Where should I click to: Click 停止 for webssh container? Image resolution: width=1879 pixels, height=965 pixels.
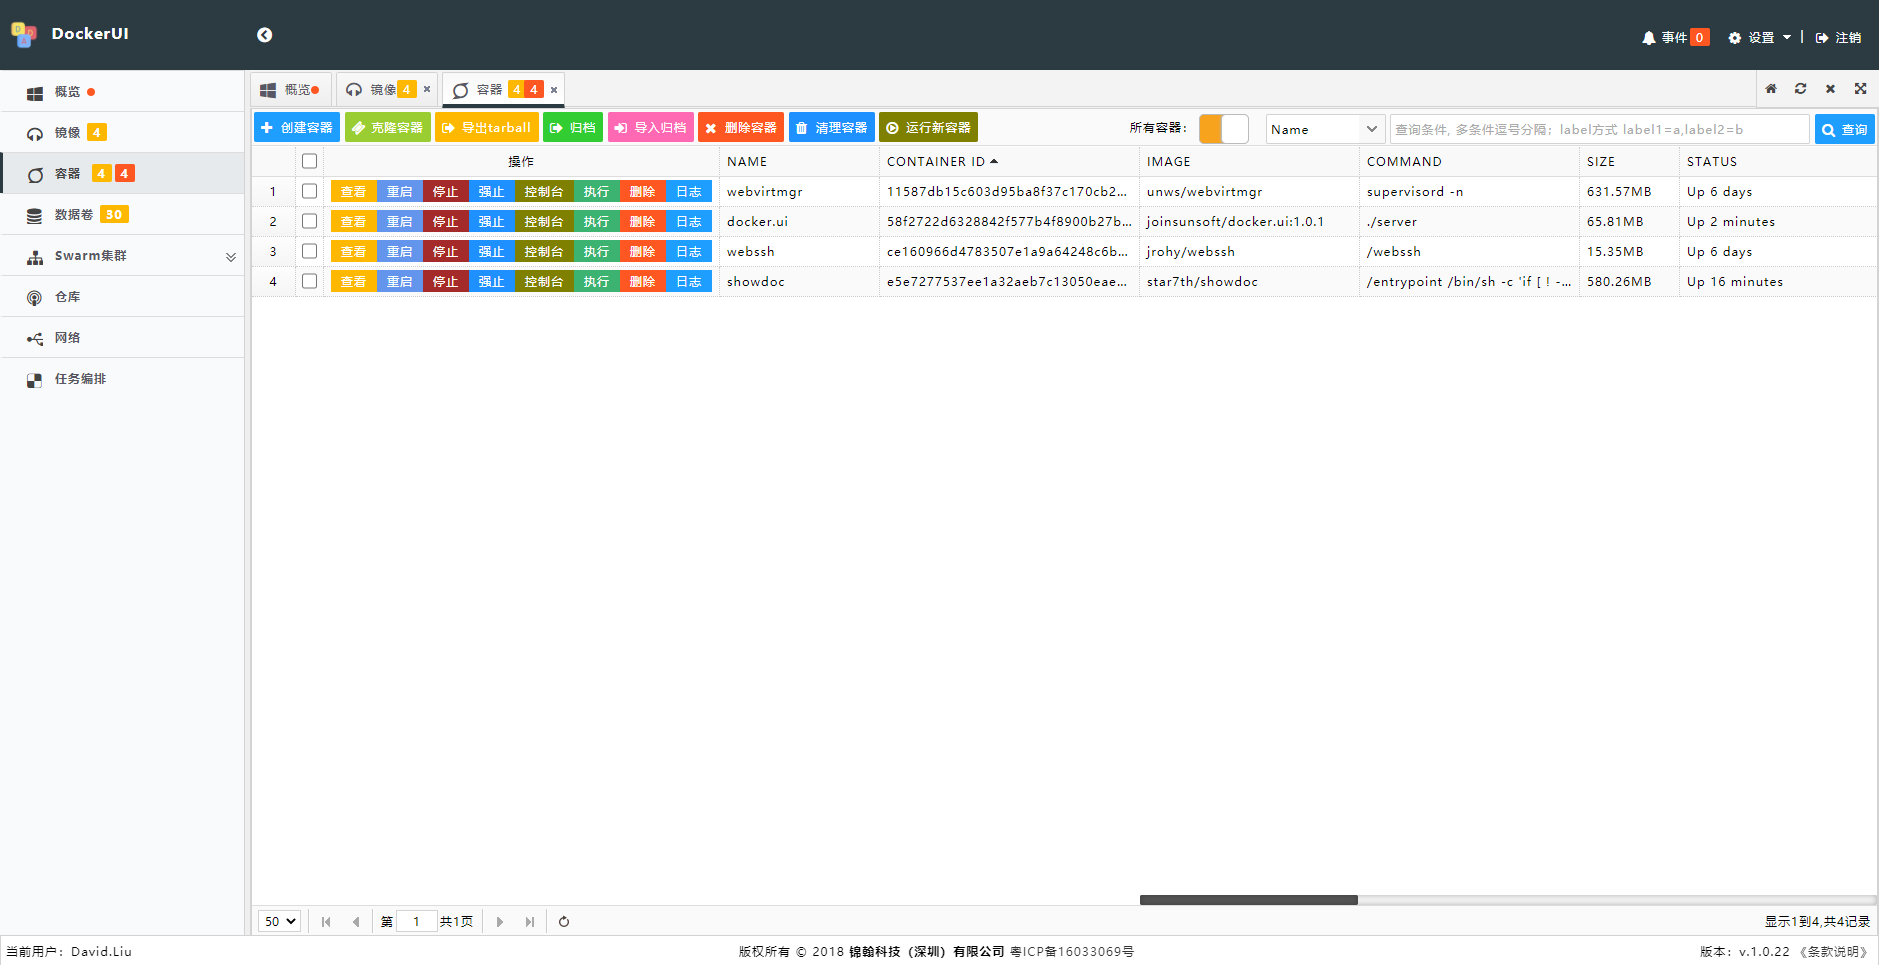click(x=446, y=251)
